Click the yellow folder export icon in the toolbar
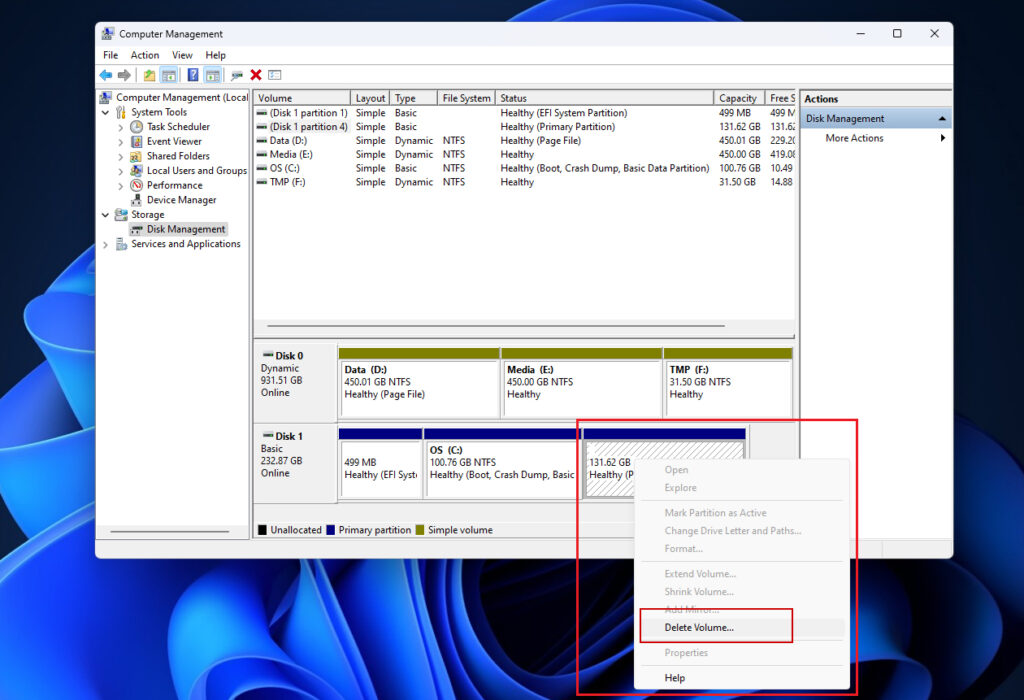This screenshot has height=700, width=1024. click(x=149, y=75)
